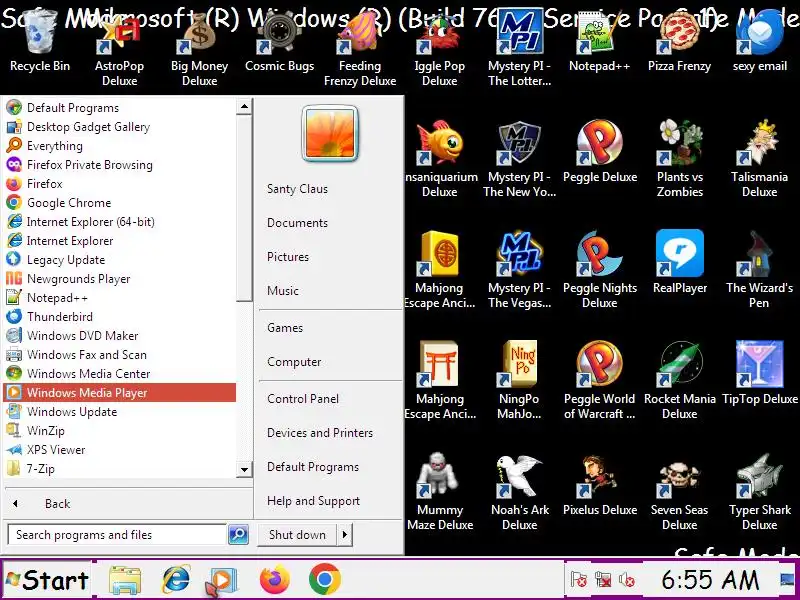Viewport: 800px width, 600px height.
Task: Open NingPo MahJong shortcut
Action: coord(519,381)
